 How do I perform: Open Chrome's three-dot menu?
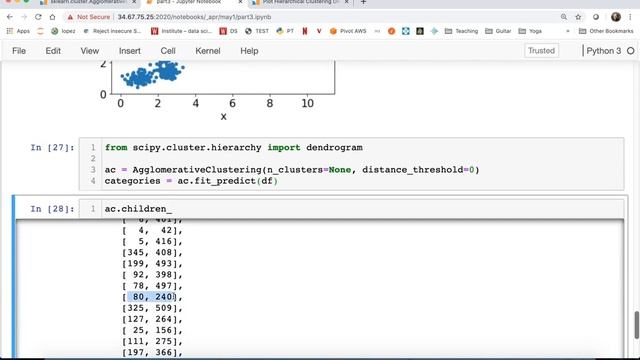tap(631, 17)
